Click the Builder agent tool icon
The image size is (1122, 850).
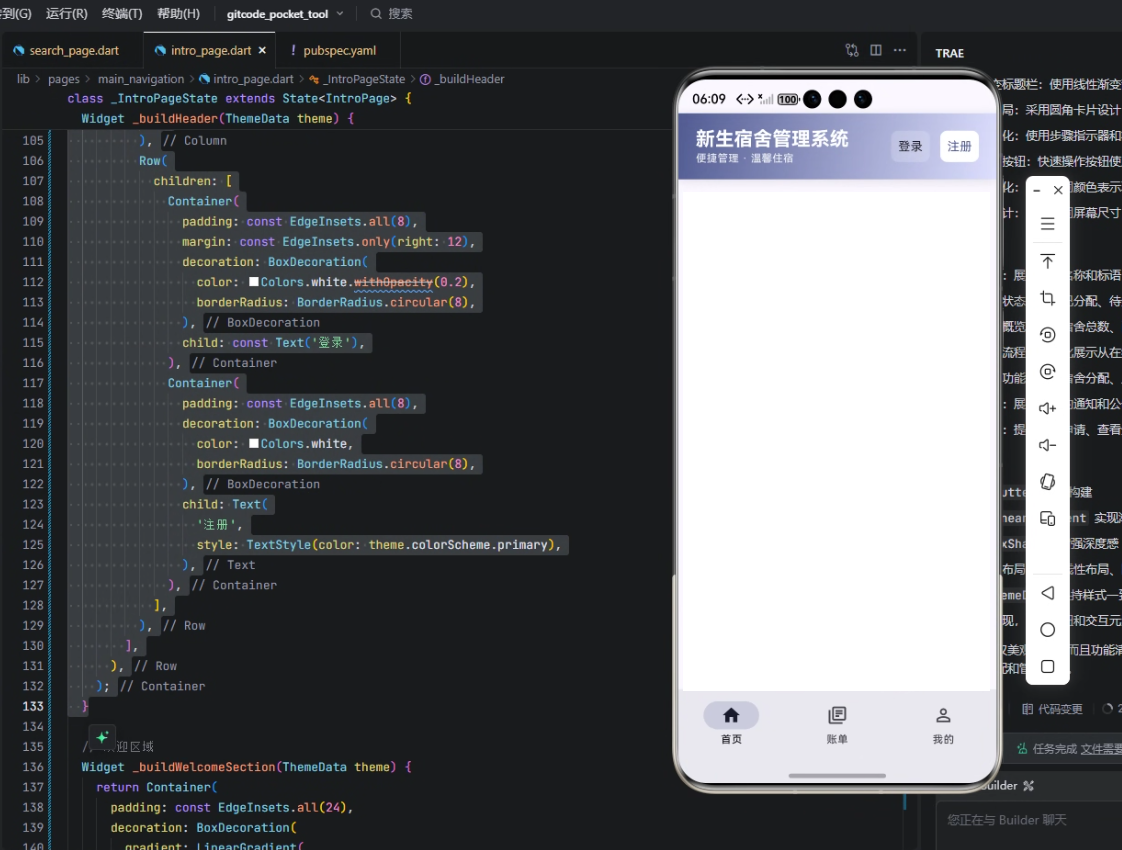(1028, 786)
